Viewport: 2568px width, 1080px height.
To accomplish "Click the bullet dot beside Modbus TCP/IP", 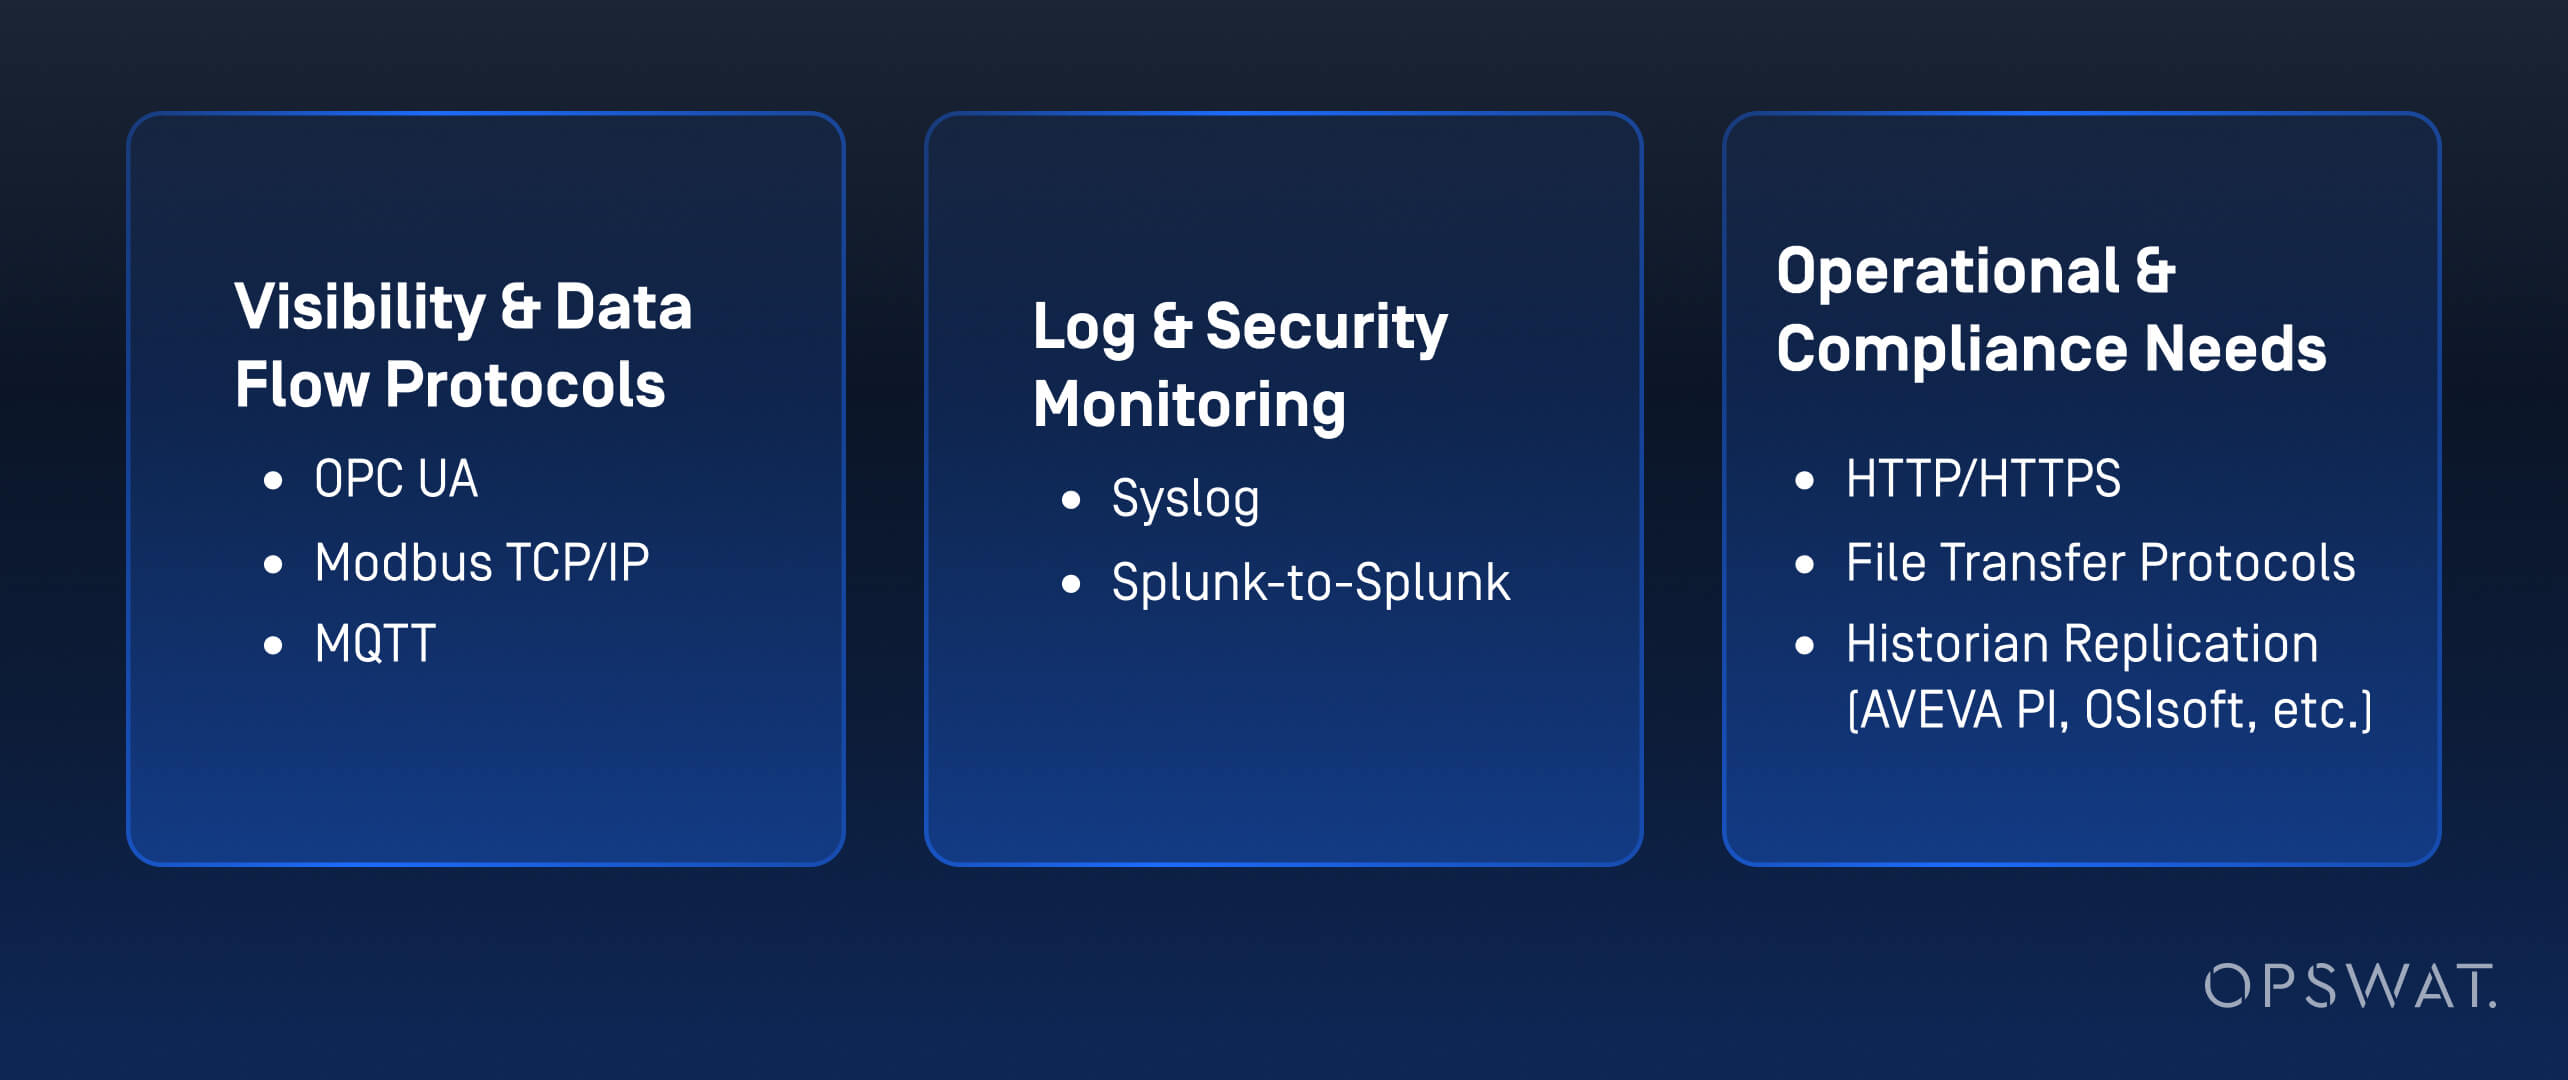I will click(x=273, y=565).
